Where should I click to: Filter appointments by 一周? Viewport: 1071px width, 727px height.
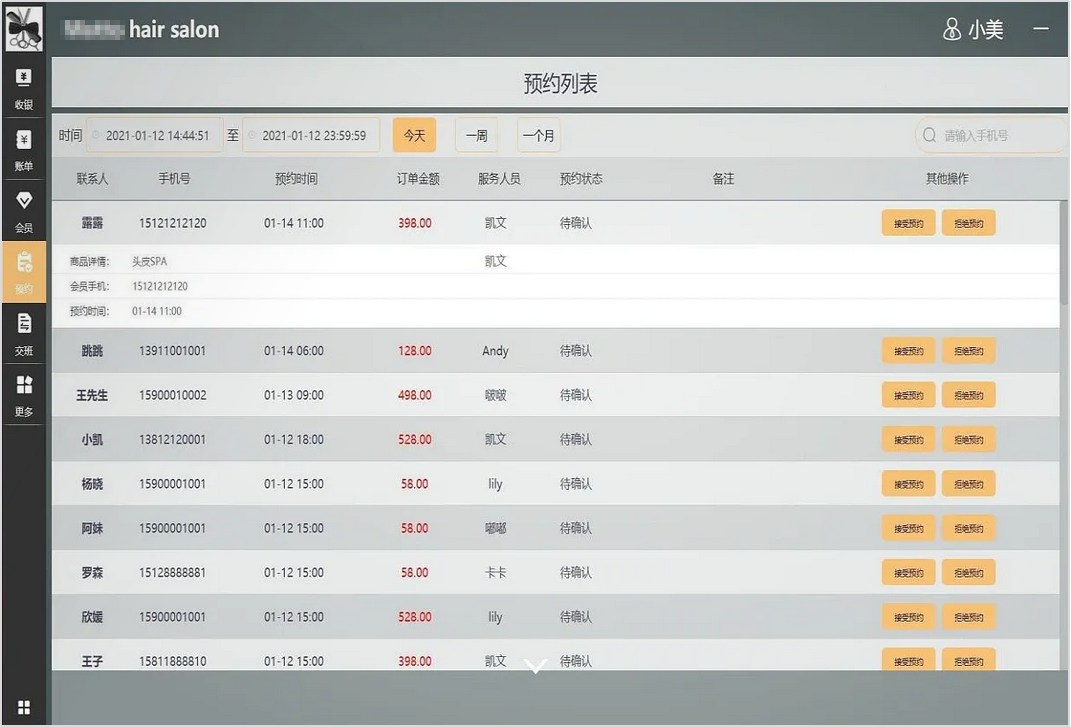[476, 136]
